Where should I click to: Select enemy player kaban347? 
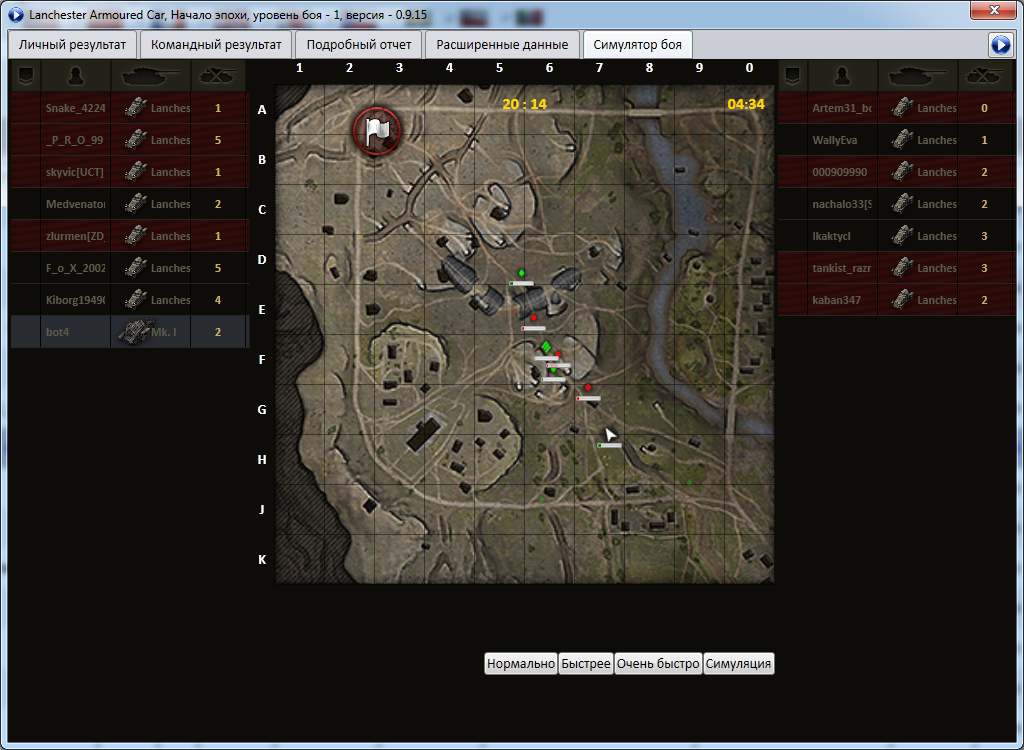[837, 300]
